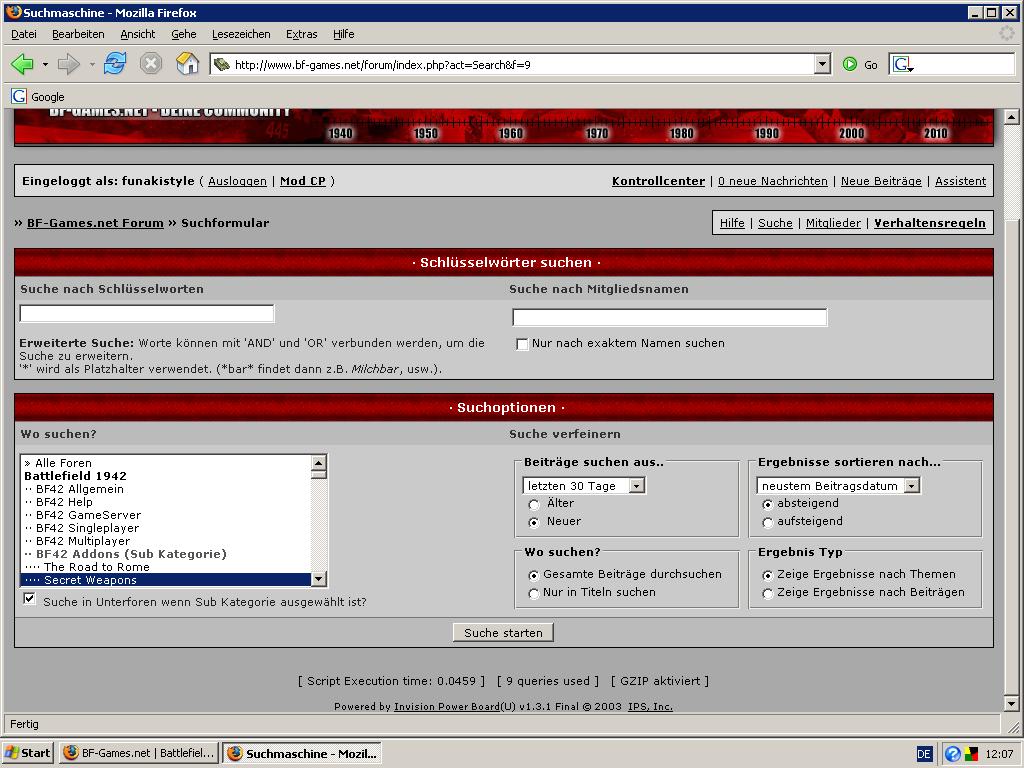Click the green Go icon
Viewport: 1024px width, 768px height.
[850, 64]
